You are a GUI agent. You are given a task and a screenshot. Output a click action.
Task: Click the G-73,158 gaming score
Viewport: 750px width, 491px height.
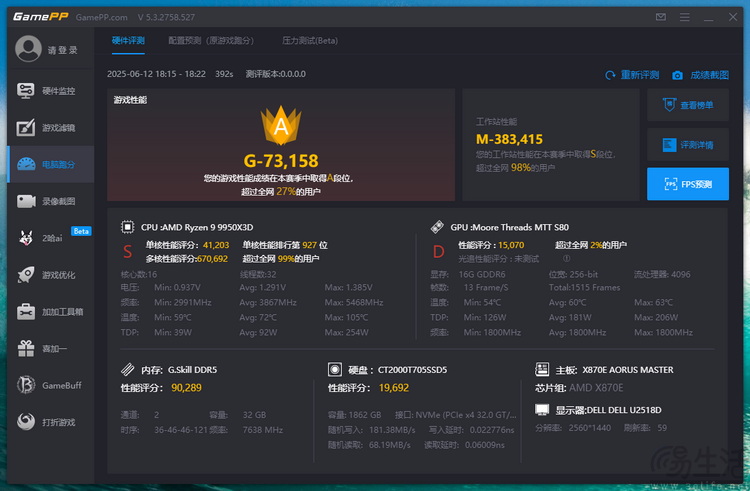coord(281,161)
